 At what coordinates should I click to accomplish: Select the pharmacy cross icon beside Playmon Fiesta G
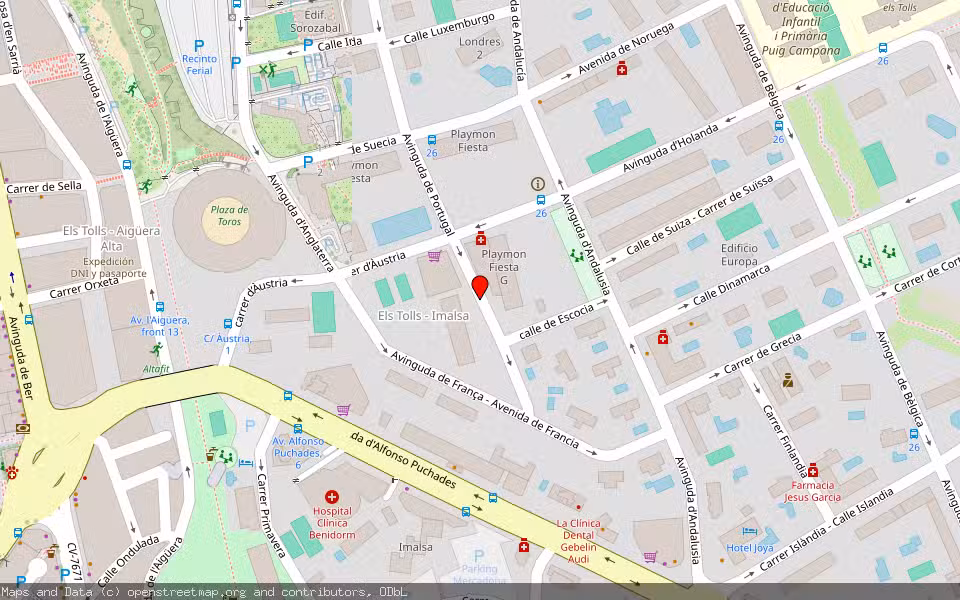[480, 240]
